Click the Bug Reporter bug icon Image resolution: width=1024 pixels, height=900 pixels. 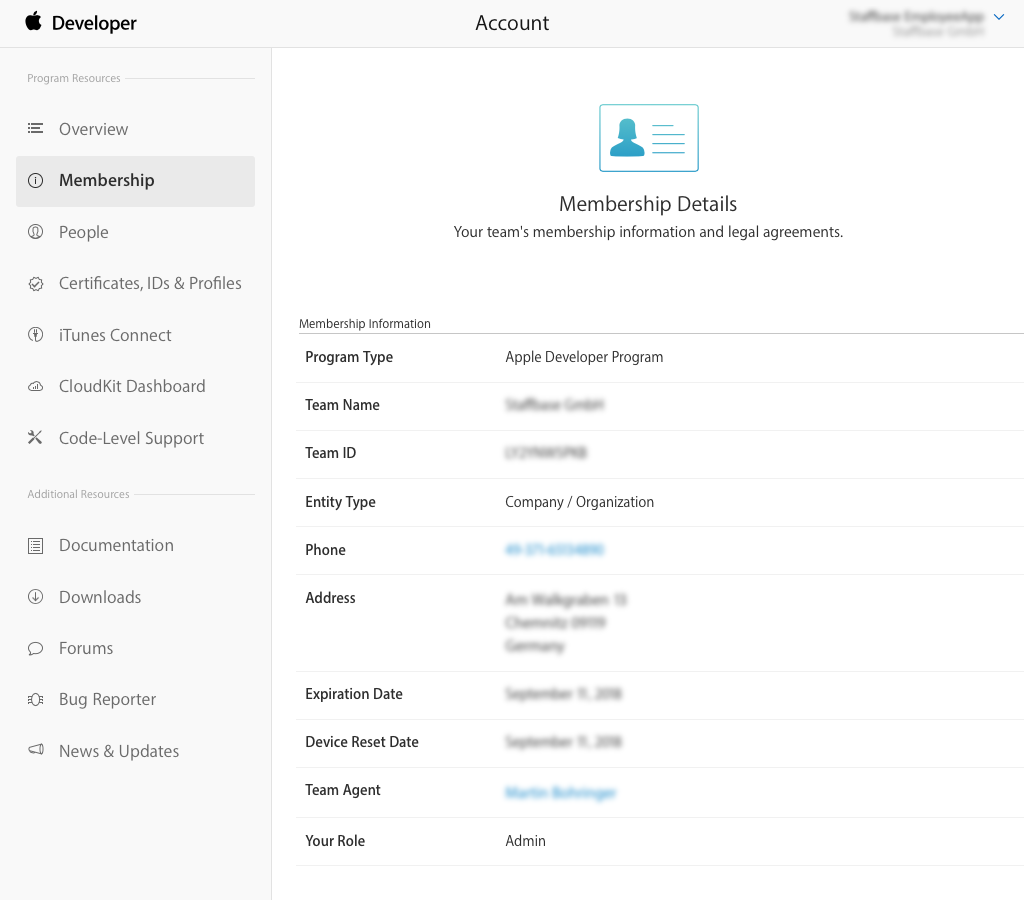coord(36,700)
